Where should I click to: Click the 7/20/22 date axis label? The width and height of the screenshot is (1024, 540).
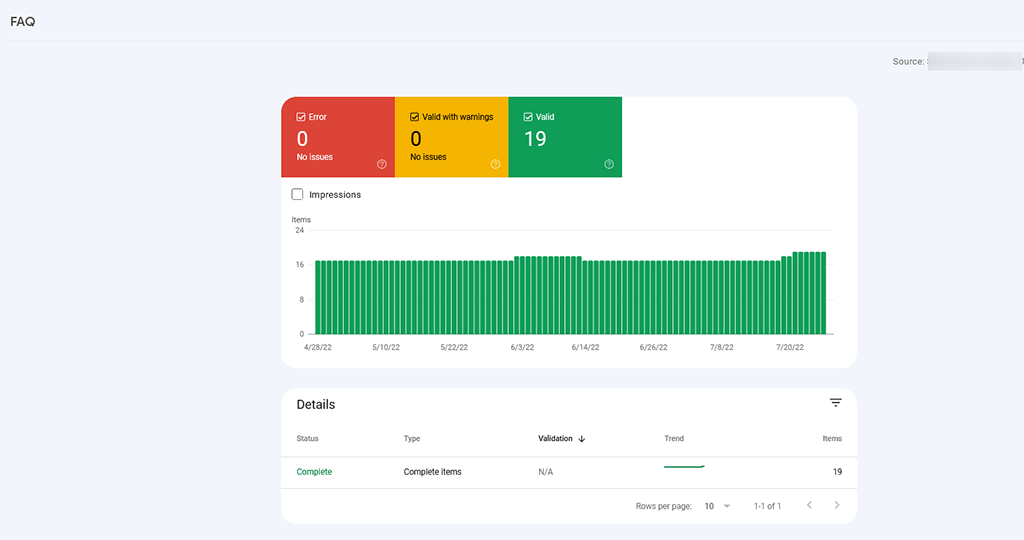(x=790, y=347)
